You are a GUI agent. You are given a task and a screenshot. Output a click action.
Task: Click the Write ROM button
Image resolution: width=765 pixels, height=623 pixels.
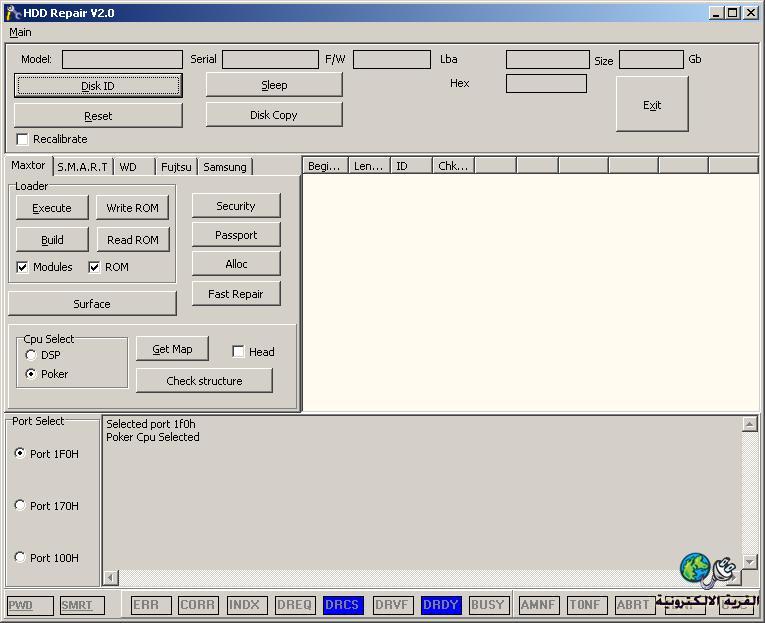coord(132,208)
